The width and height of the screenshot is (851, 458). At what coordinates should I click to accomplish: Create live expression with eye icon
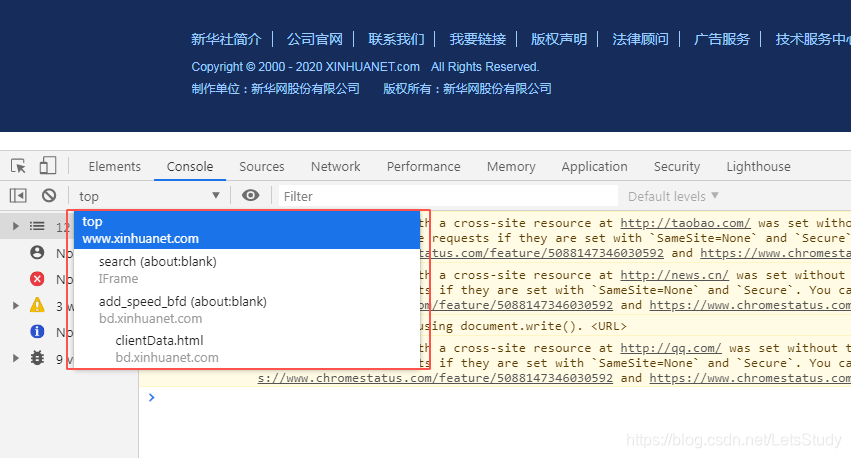click(x=250, y=195)
